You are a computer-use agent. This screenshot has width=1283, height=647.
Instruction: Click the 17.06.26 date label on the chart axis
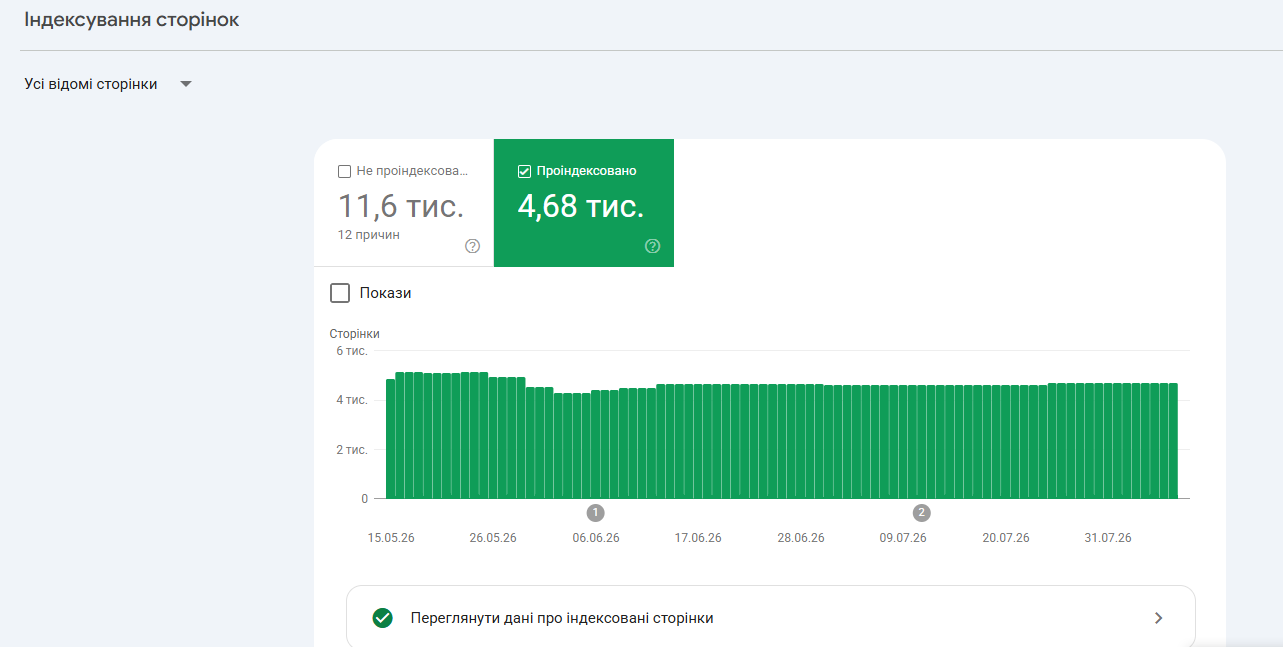tap(698, 538)
